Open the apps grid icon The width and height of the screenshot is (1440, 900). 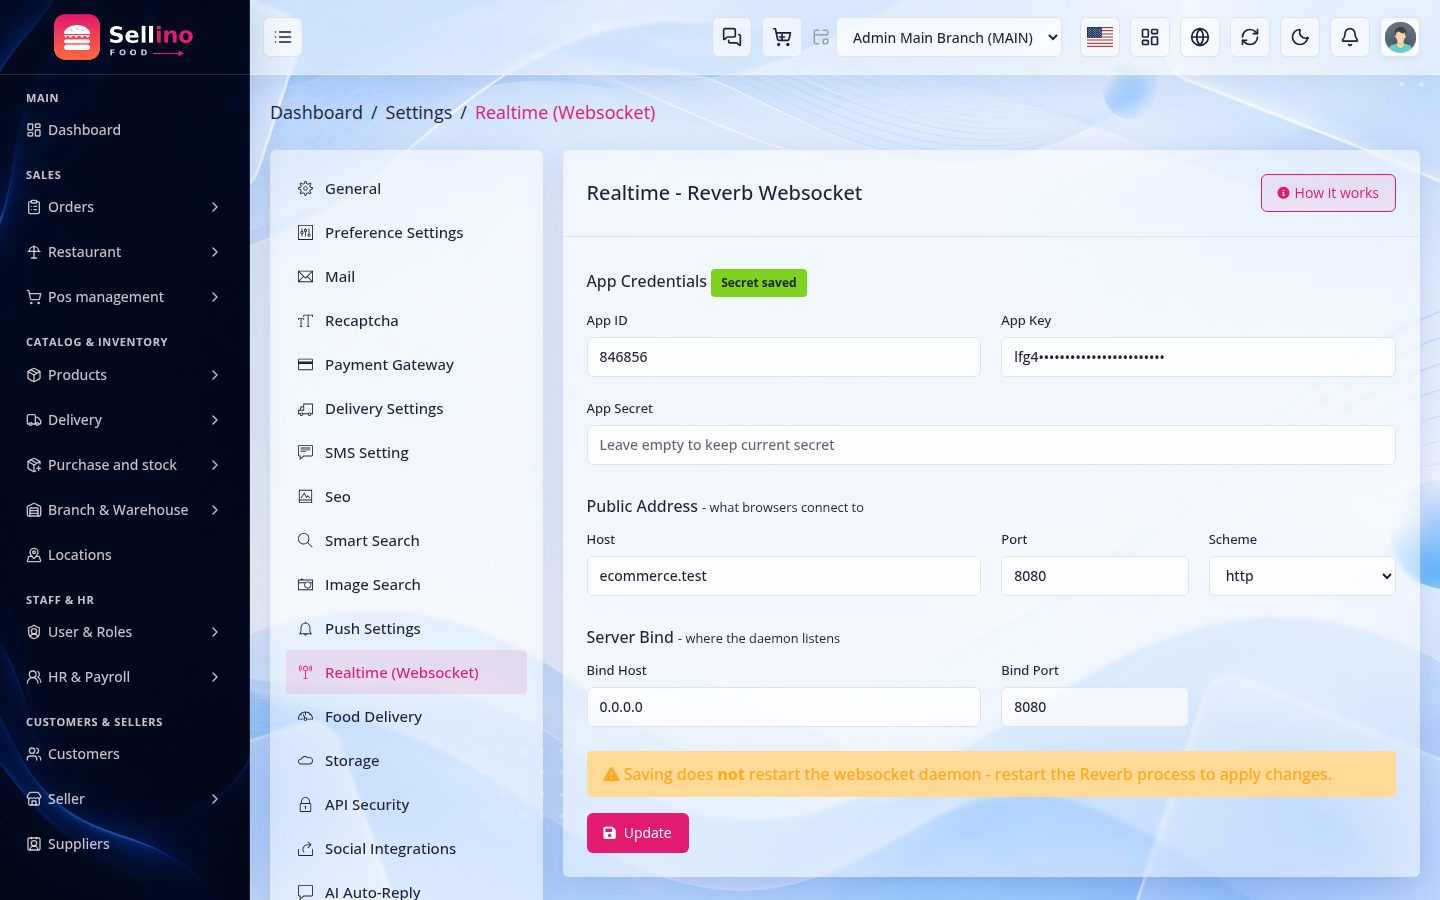click(1150, 37)
